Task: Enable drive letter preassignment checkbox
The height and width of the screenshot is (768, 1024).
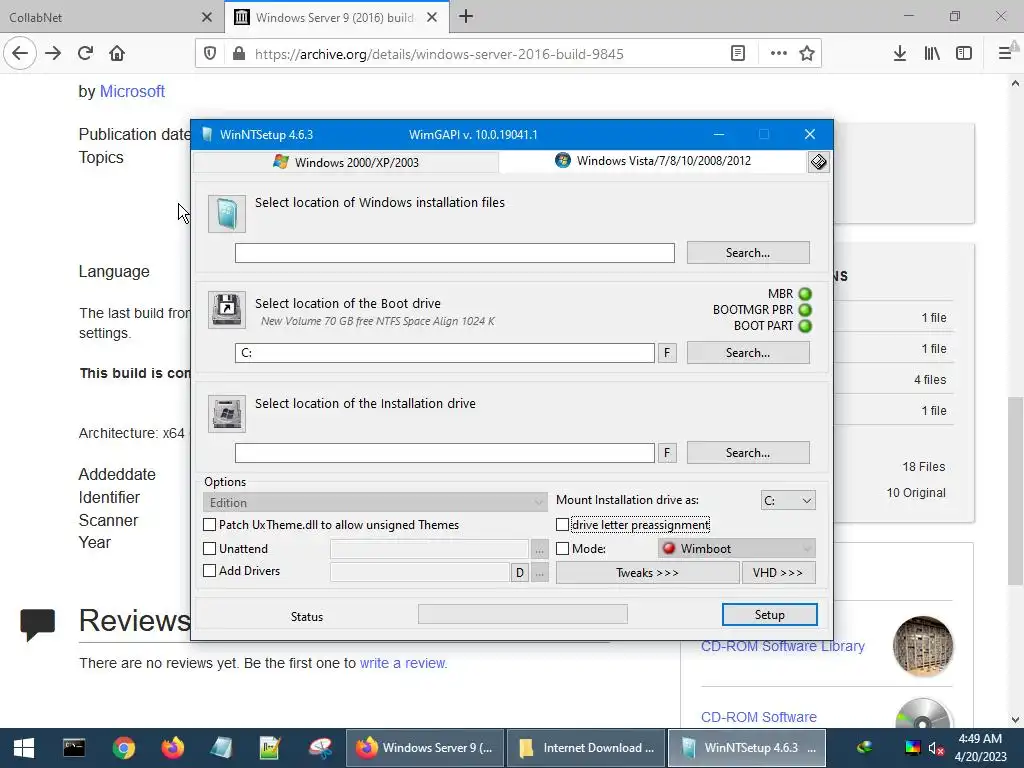Action: pyautogui.click(x=562, y=524)
